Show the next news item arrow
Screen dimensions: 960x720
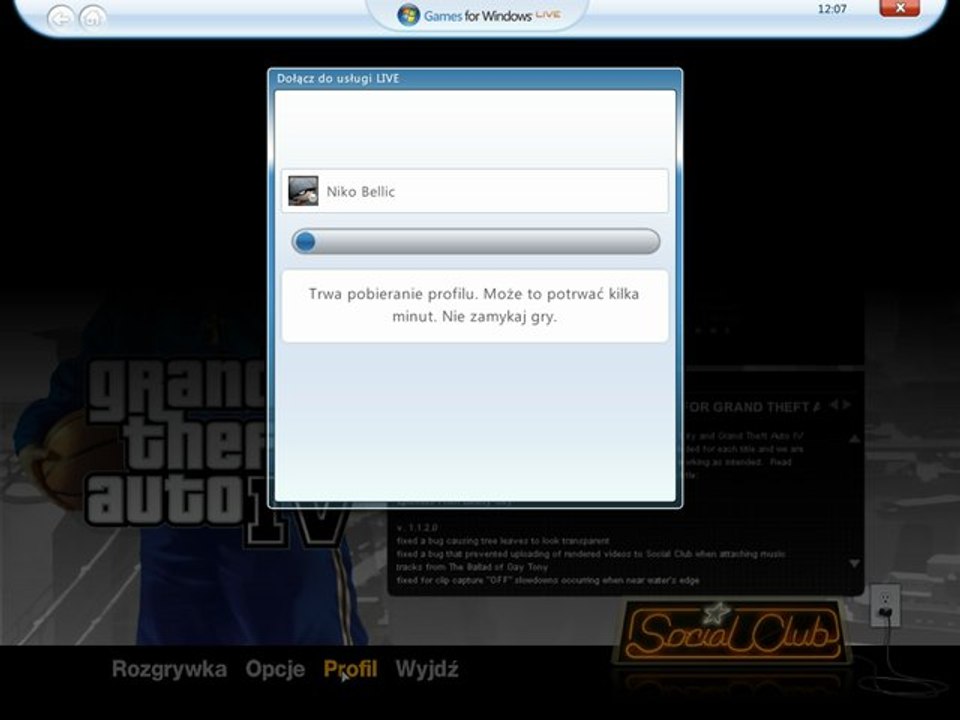[846, 405]
